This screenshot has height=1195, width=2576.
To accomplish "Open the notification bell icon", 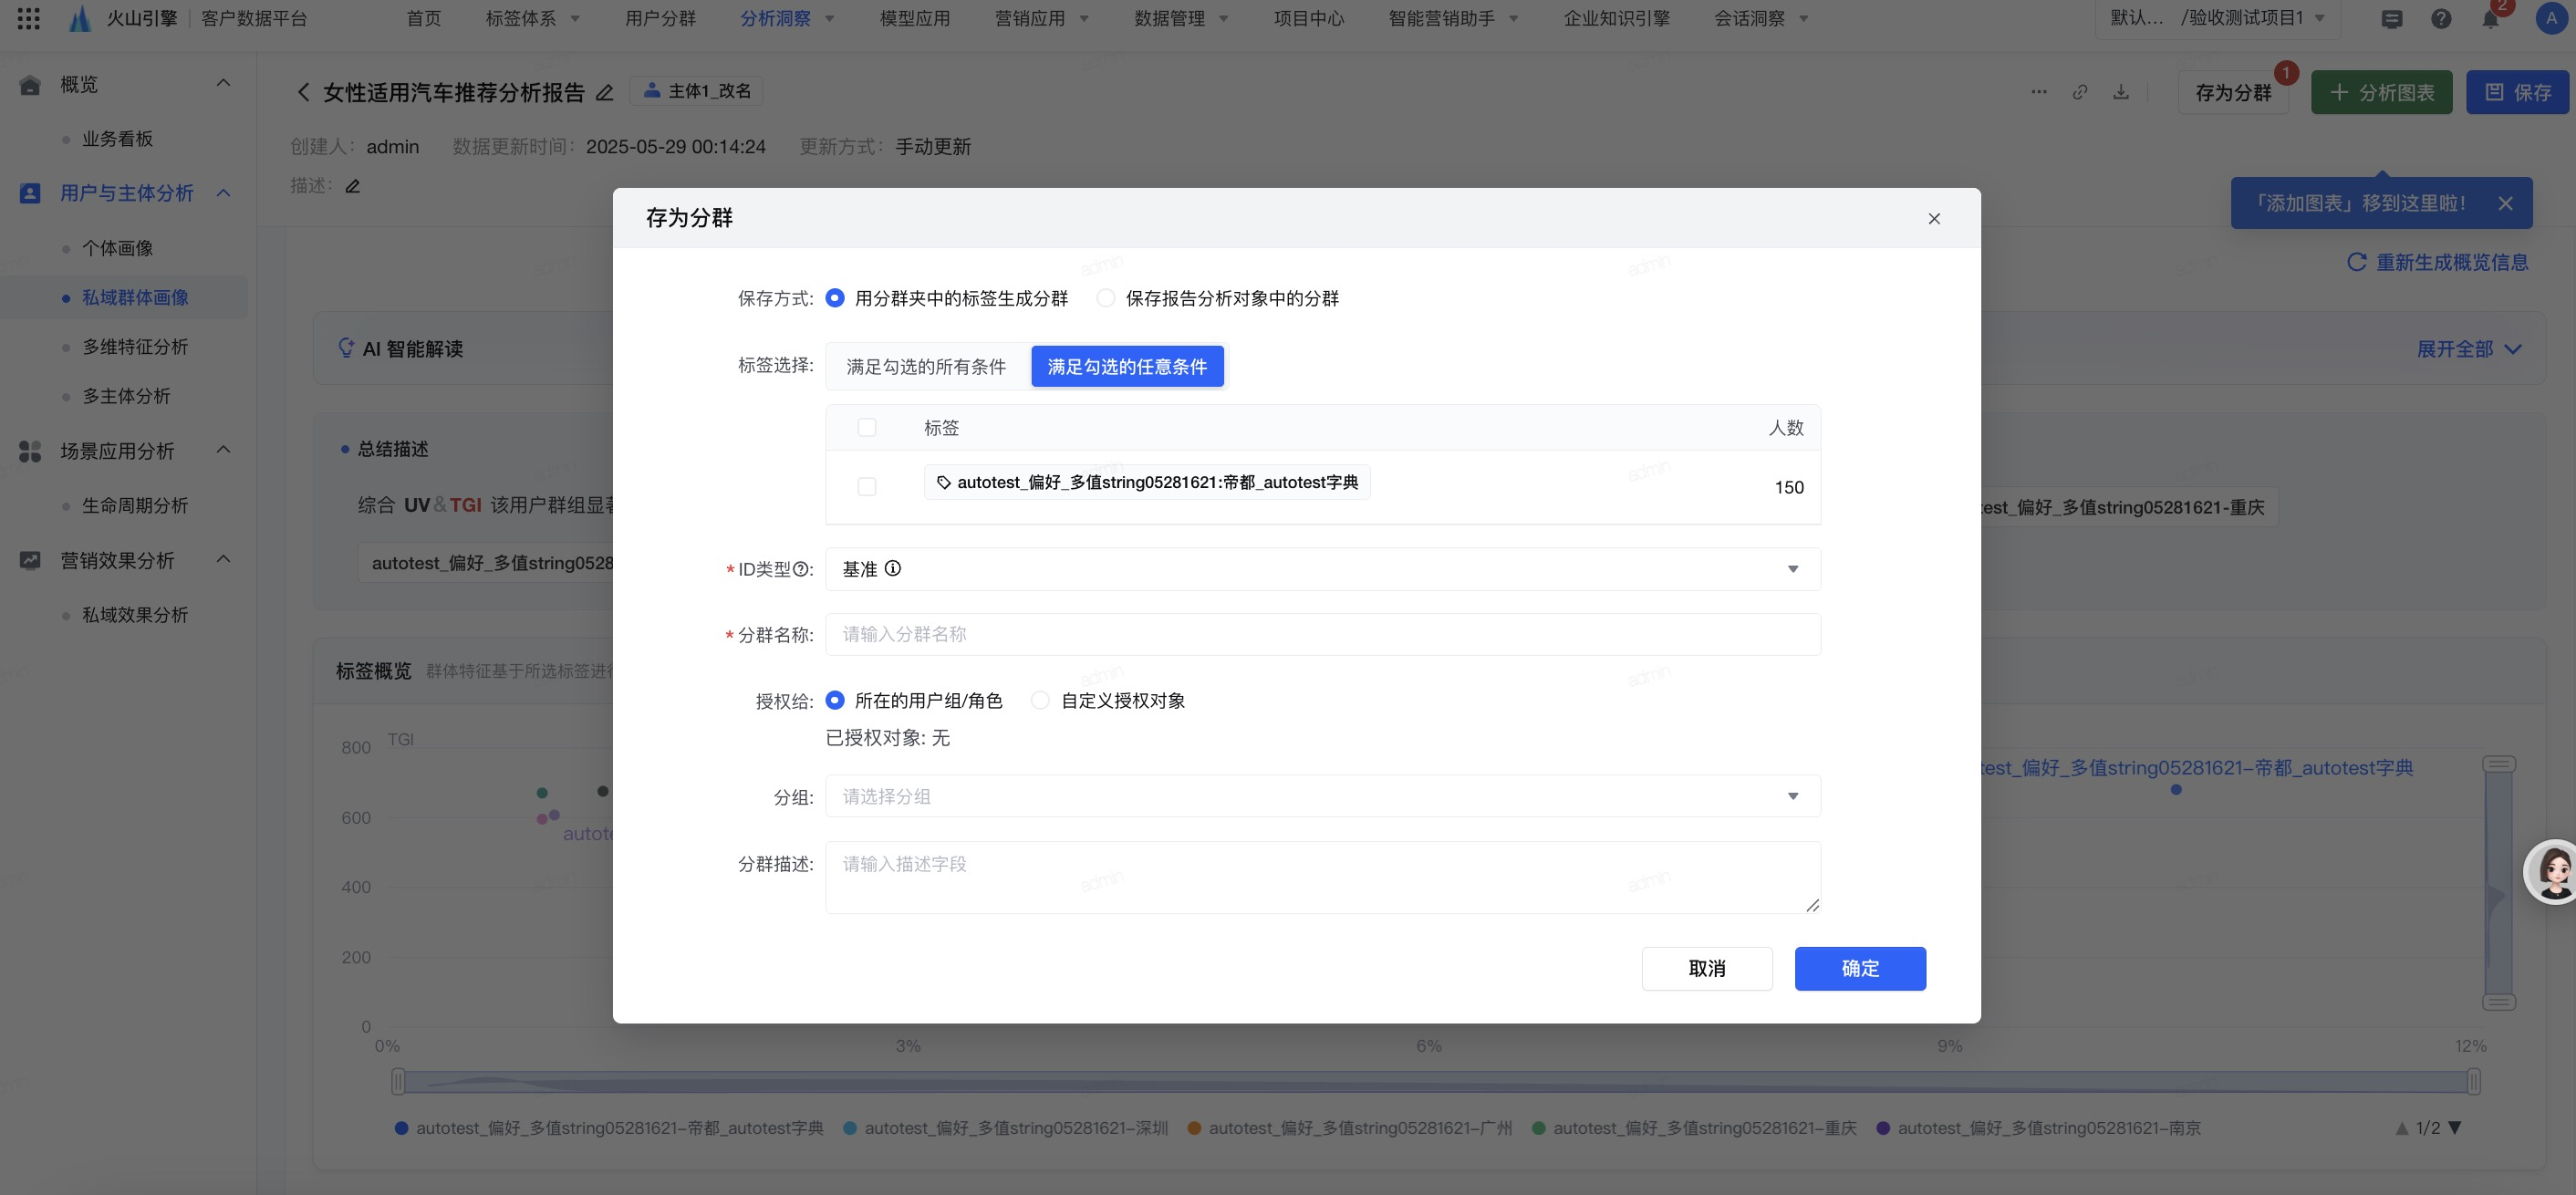I will click(x=2491, y=19).
